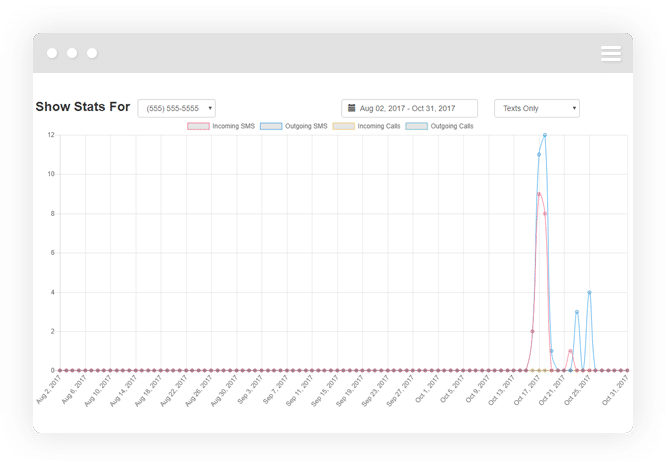The image size is (666, 466).
Task: Click the Show Stats For heading
Action: (x=83, y=107)
